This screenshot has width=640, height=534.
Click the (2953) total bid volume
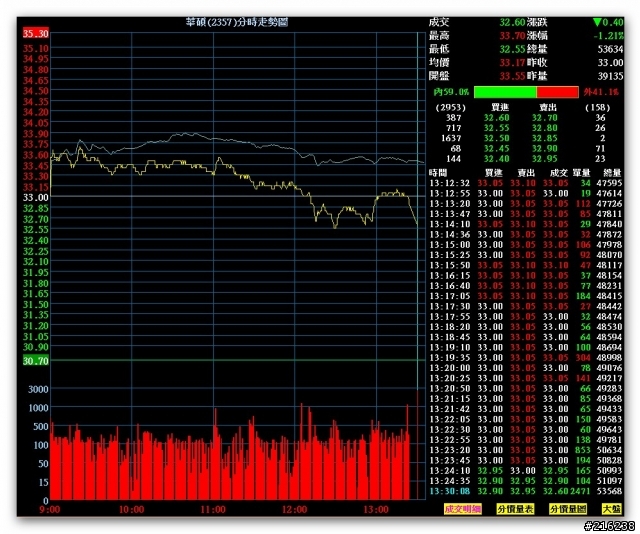coord(451,108)
